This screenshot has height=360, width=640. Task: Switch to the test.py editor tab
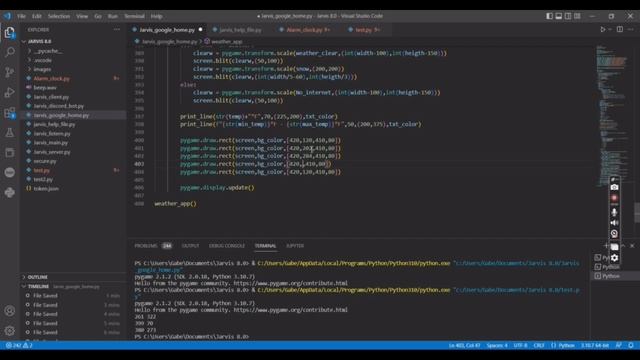[x=366, y=30]
